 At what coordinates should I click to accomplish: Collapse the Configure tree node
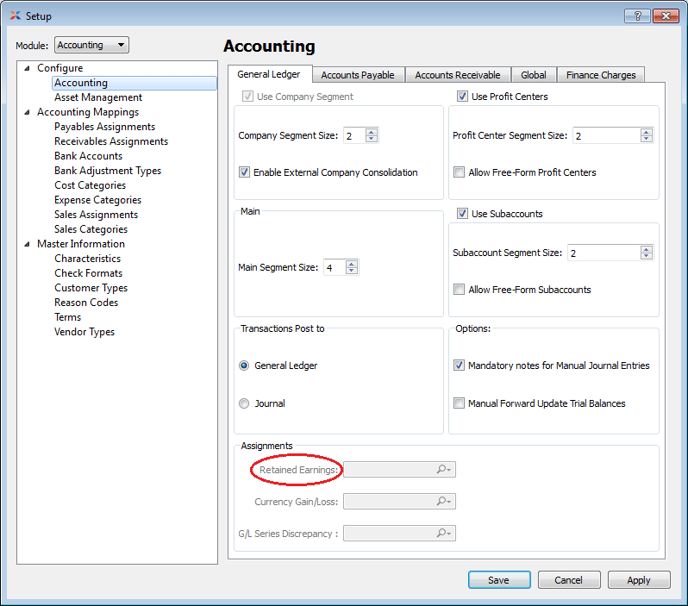click(26, 68)
